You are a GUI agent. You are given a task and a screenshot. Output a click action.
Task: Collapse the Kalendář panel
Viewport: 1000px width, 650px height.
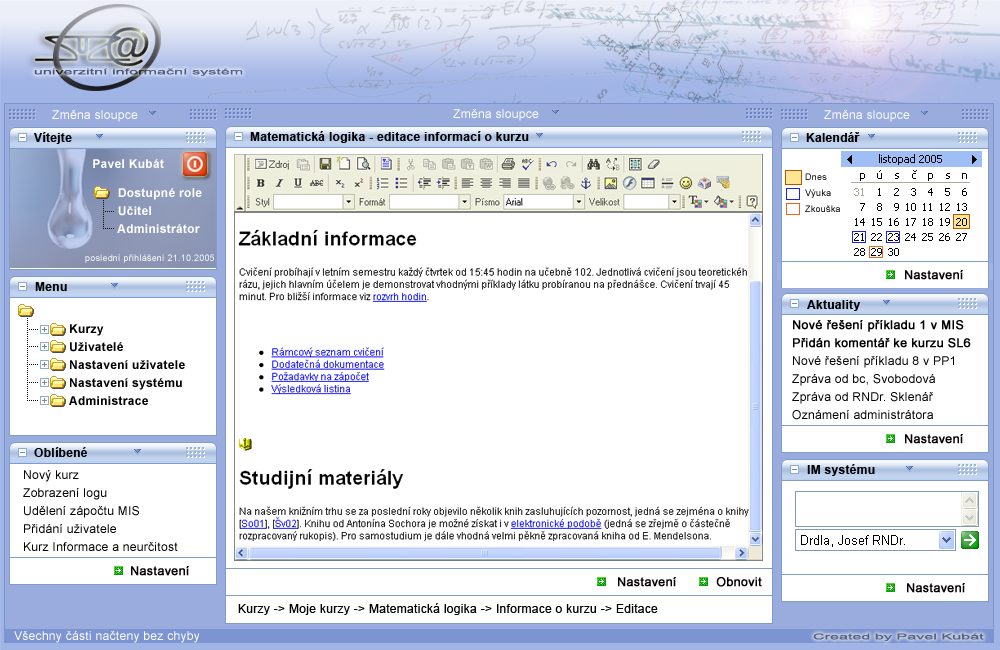[x=794, y=138]
